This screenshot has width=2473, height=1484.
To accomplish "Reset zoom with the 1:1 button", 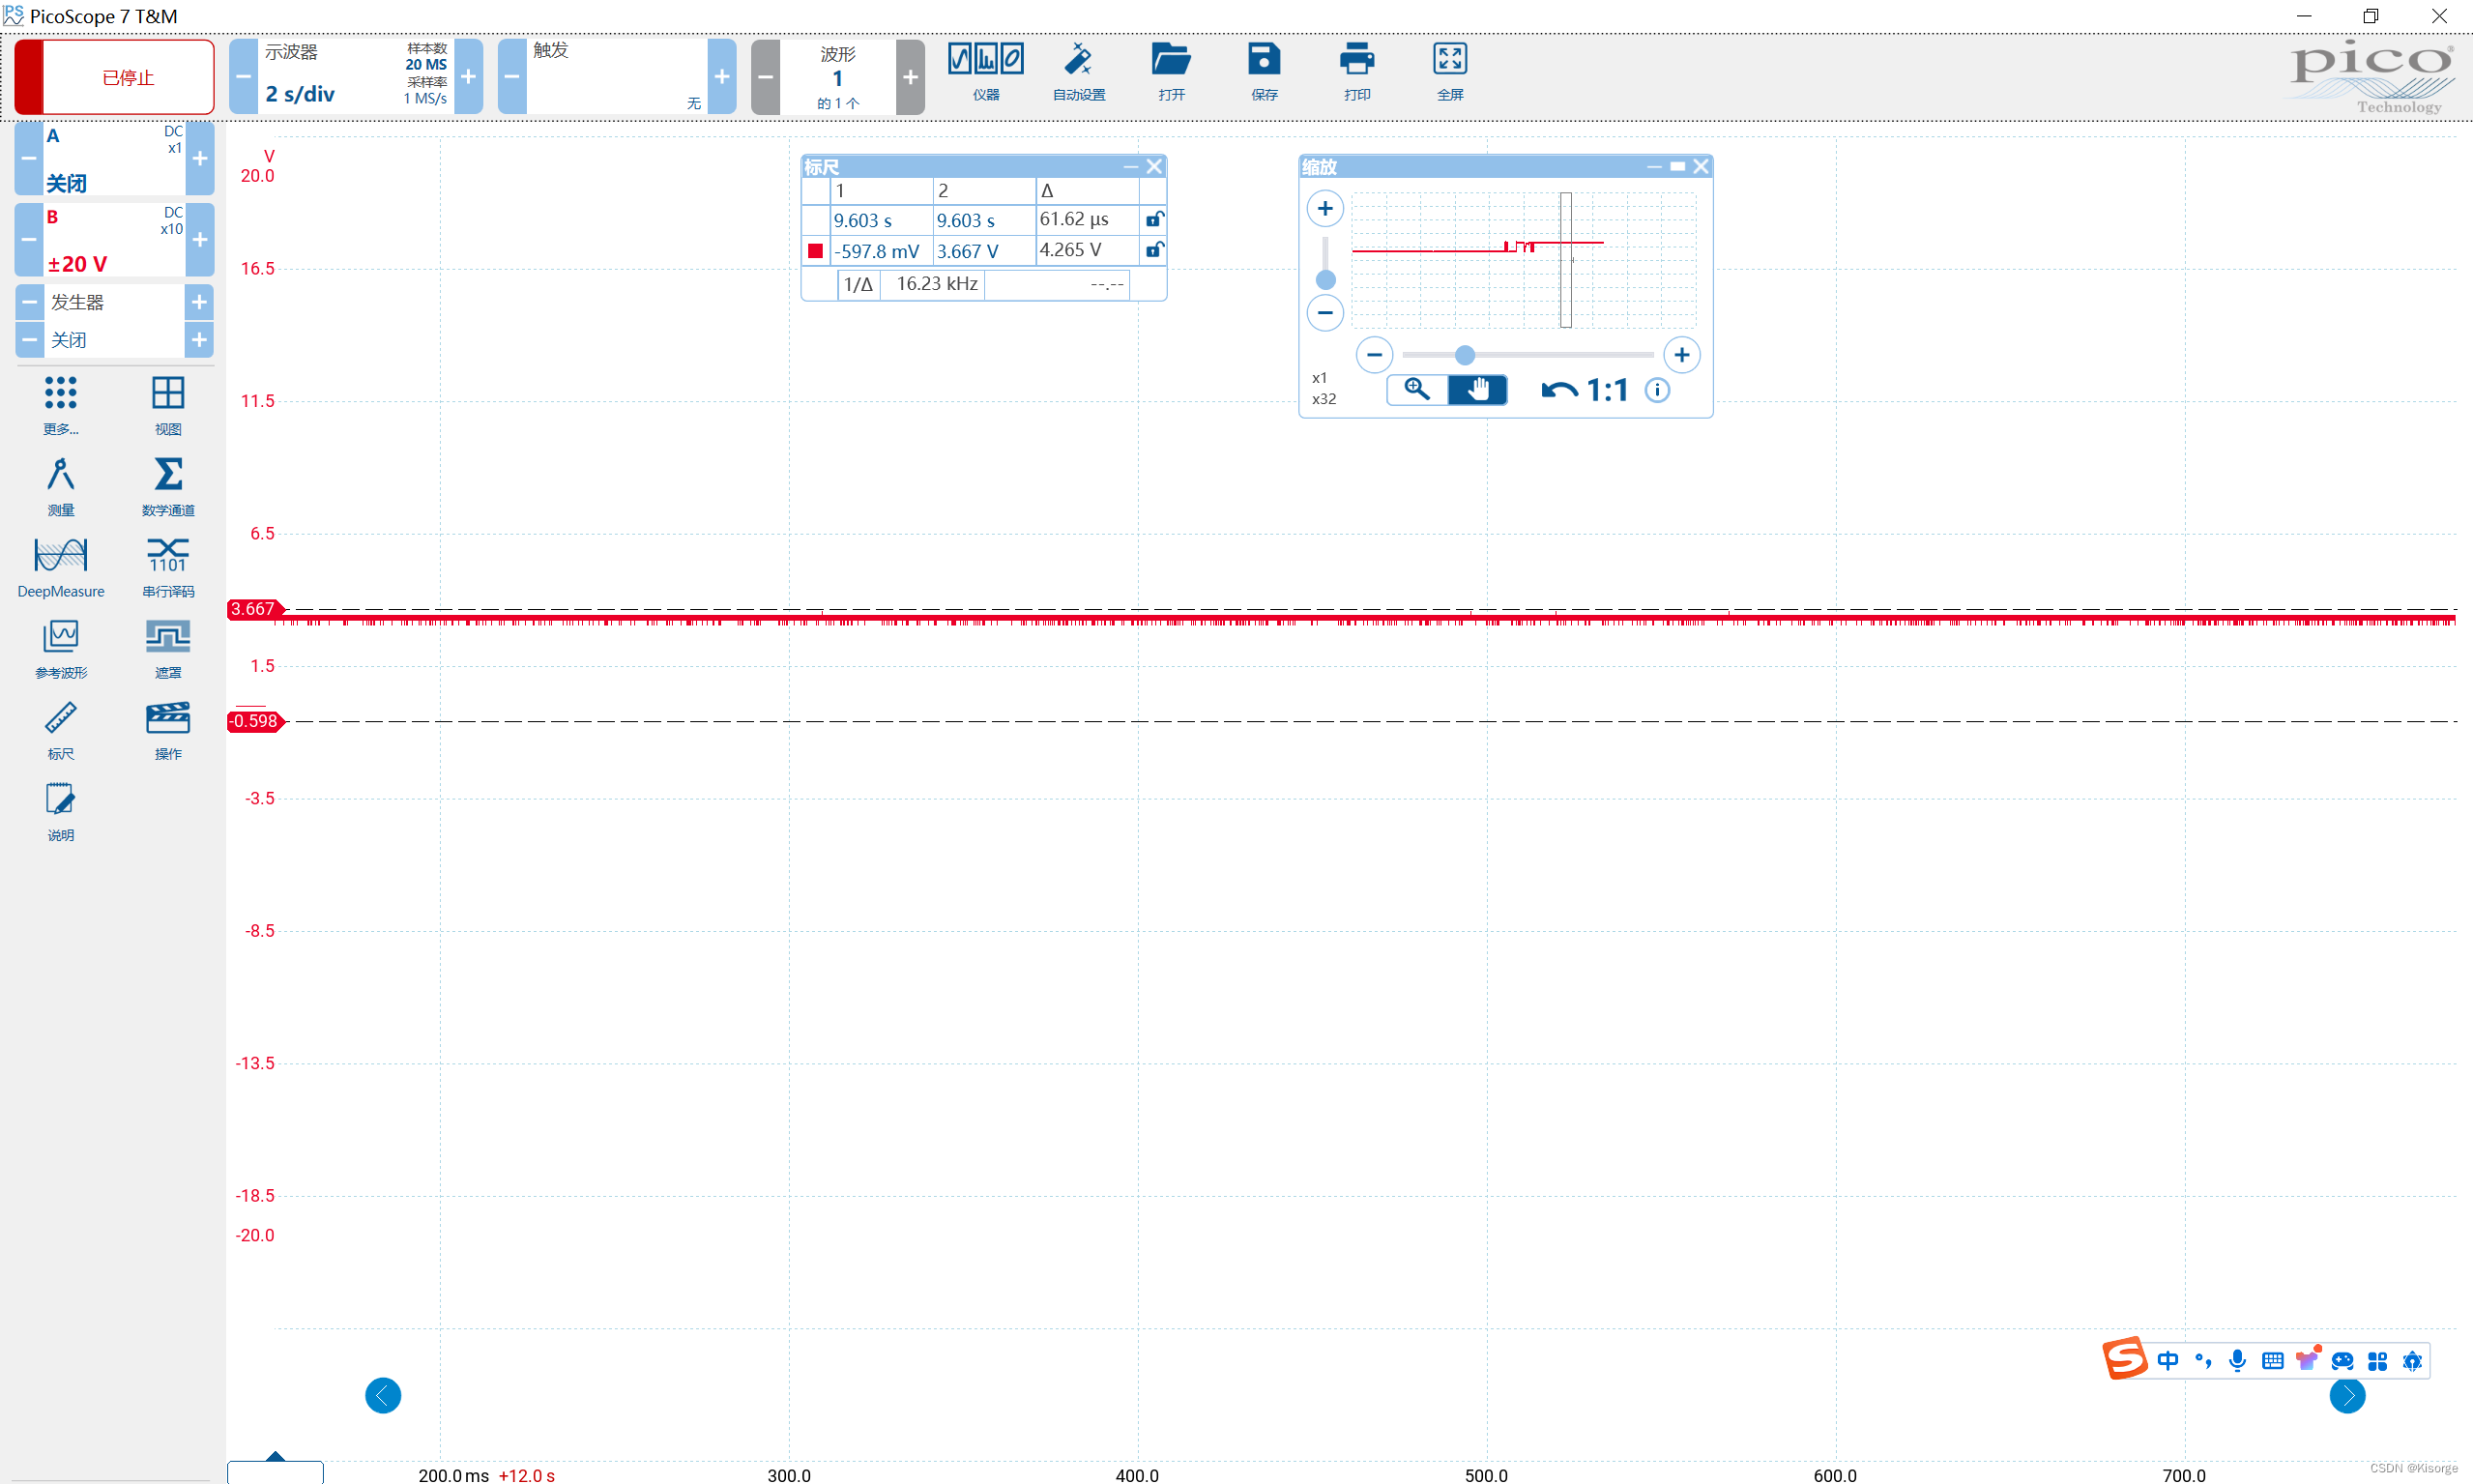I will (x=1608, y=390).
